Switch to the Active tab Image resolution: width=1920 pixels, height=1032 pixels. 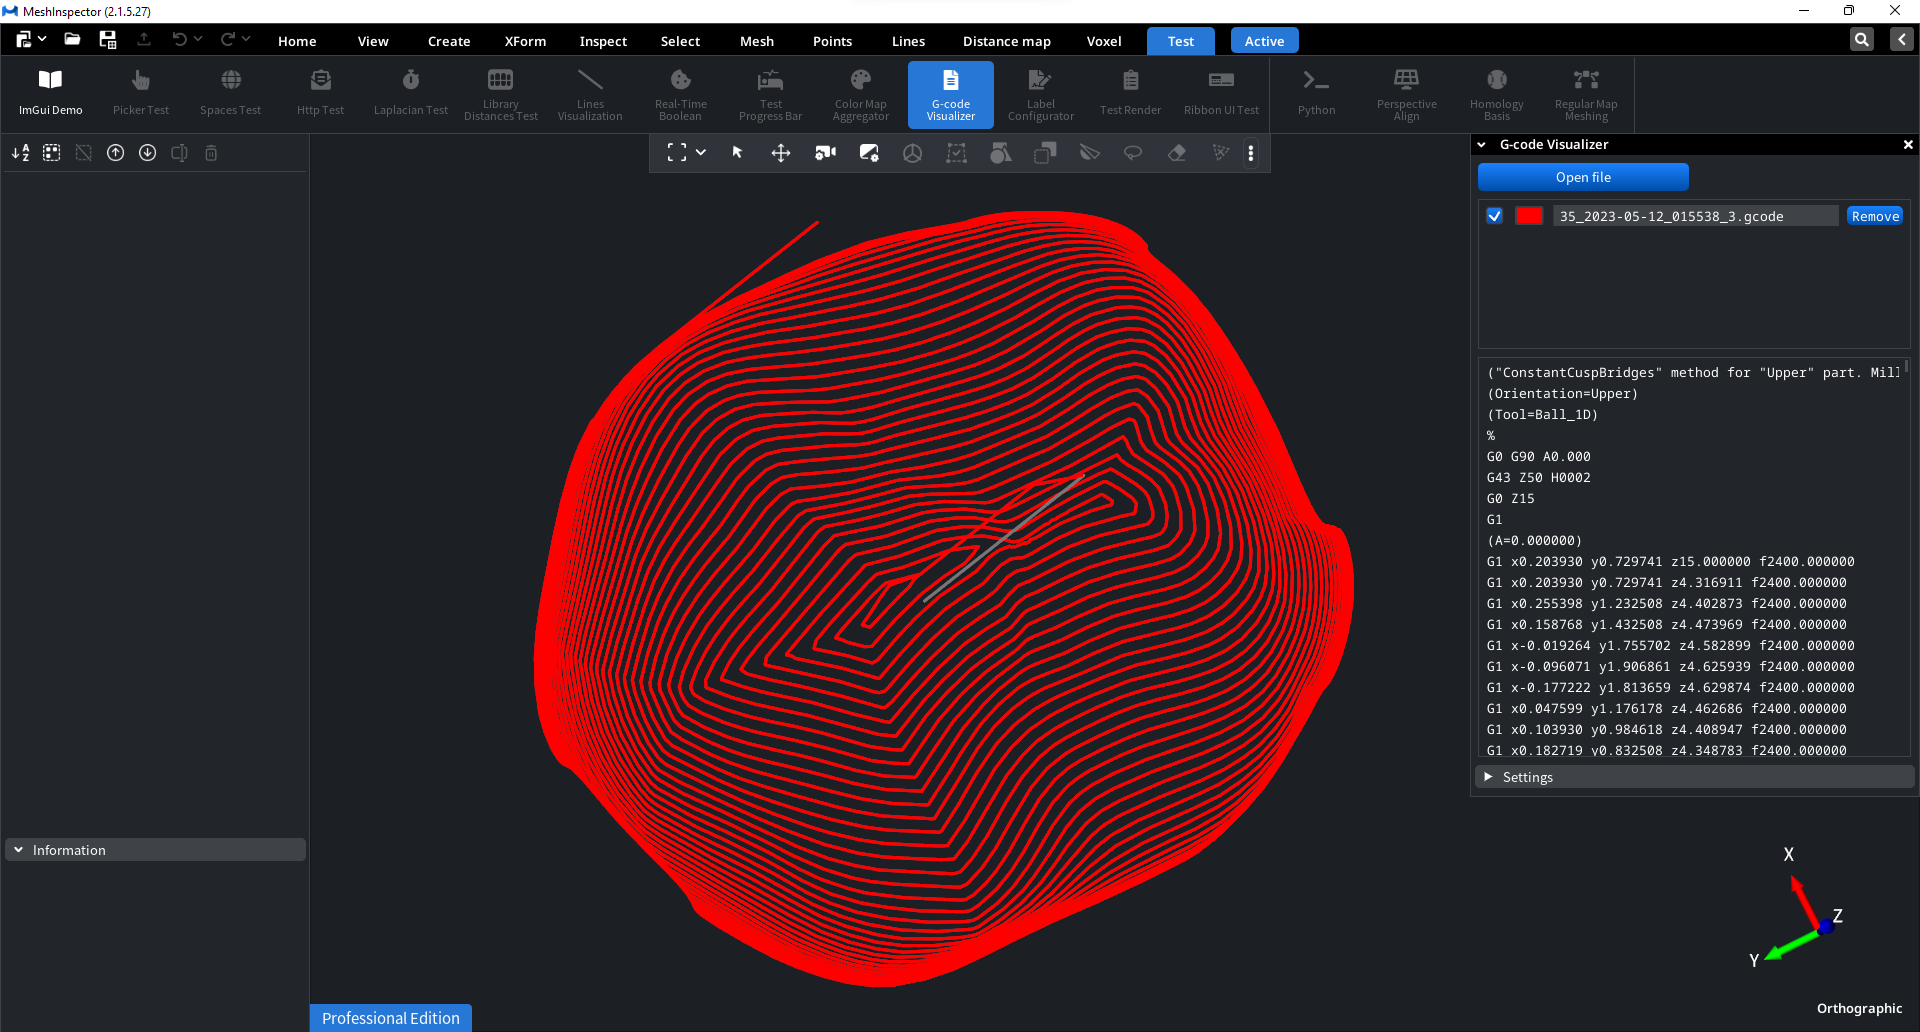tap(1263, 40)
